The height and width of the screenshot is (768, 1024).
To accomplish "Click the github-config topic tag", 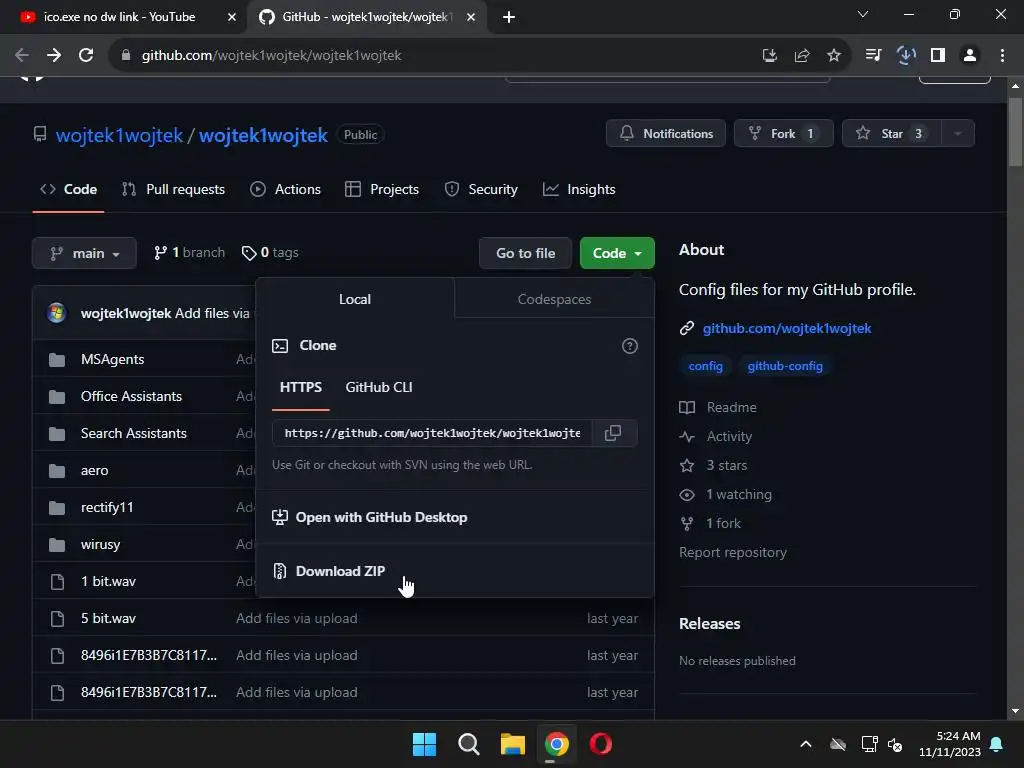I will click(785, 366).
